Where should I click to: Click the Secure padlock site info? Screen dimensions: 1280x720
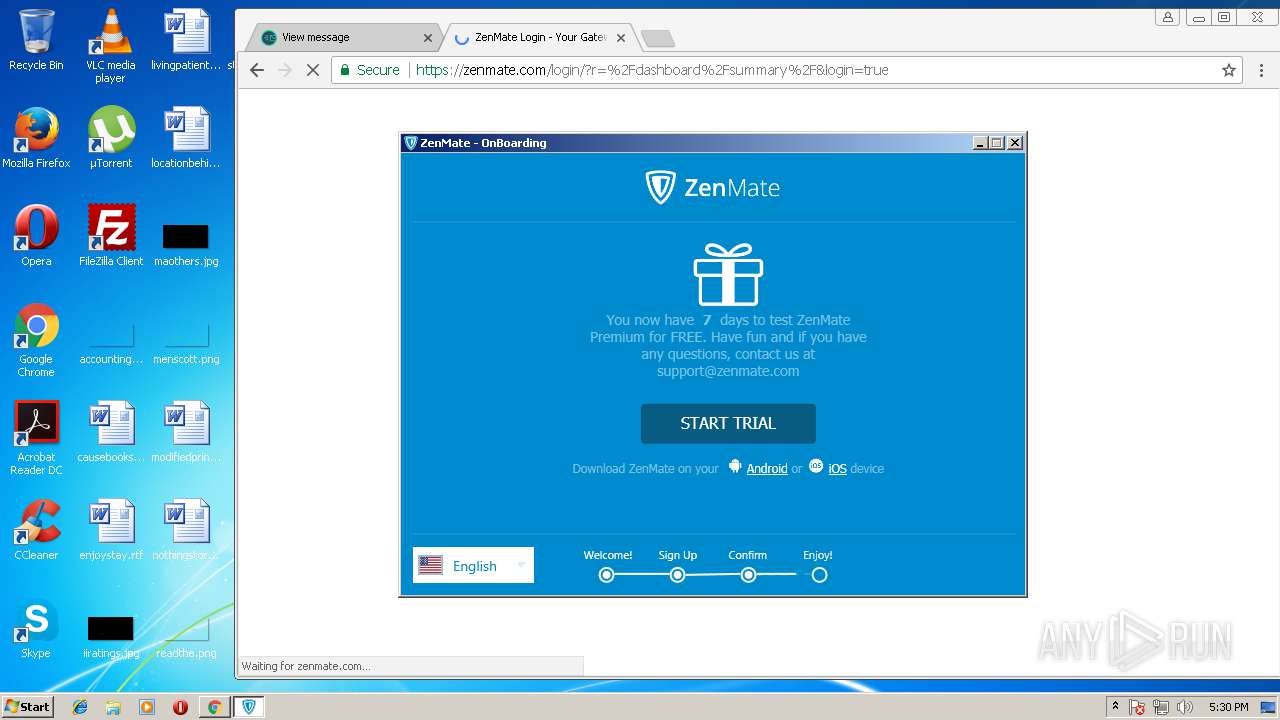pyautogui.click(x=369, y=70)
